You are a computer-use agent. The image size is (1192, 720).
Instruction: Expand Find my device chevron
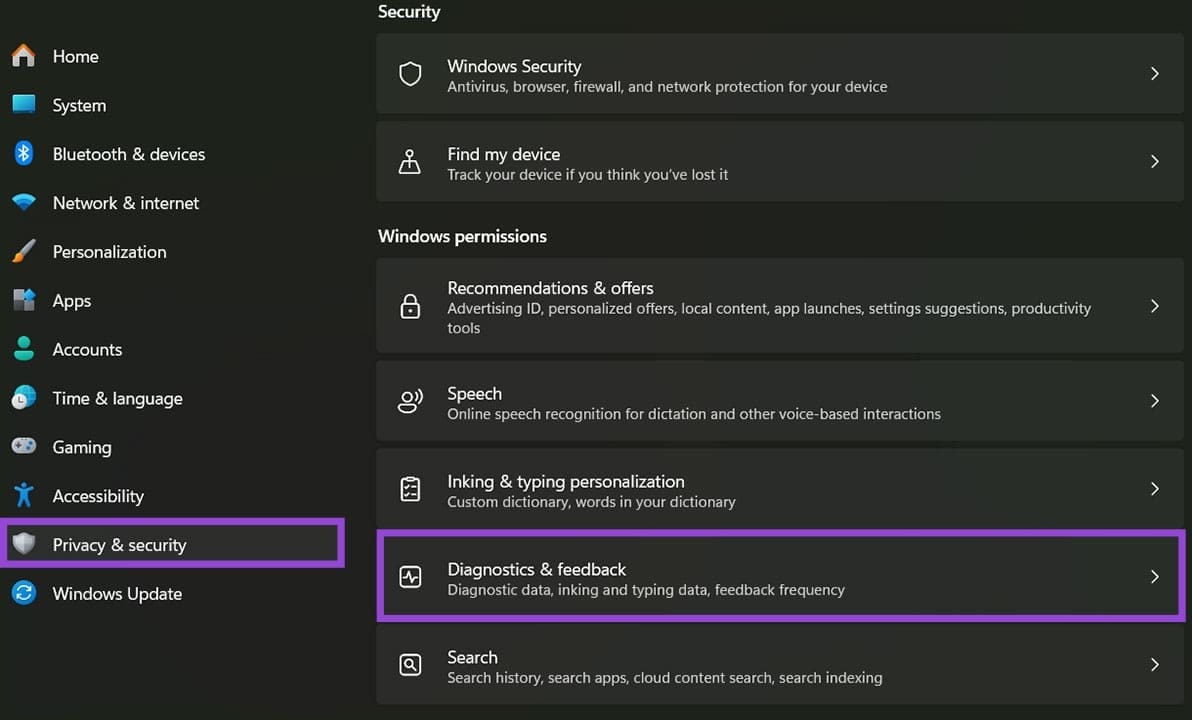pos(1154,162)
